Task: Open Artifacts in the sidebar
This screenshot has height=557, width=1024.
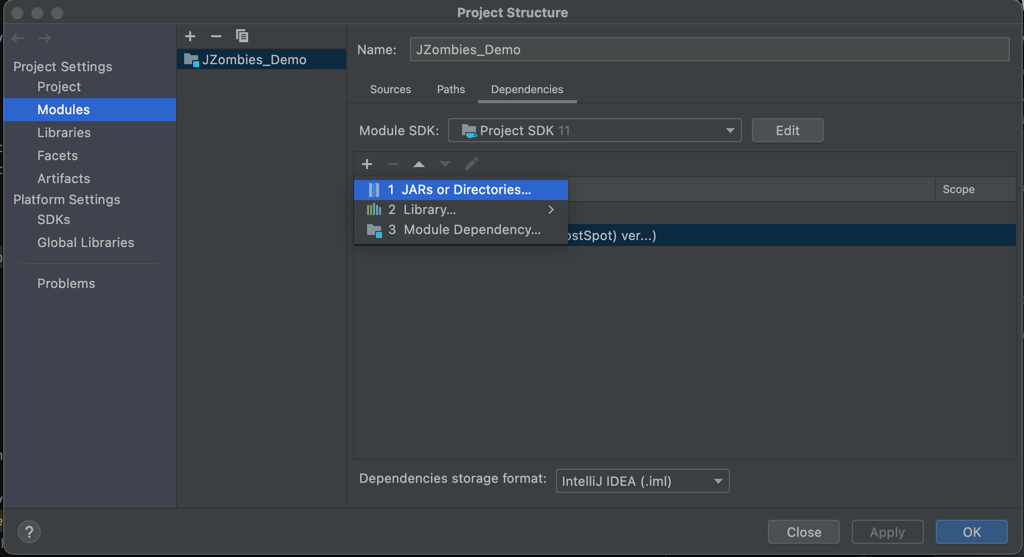Action: click(x=63, y=178)
